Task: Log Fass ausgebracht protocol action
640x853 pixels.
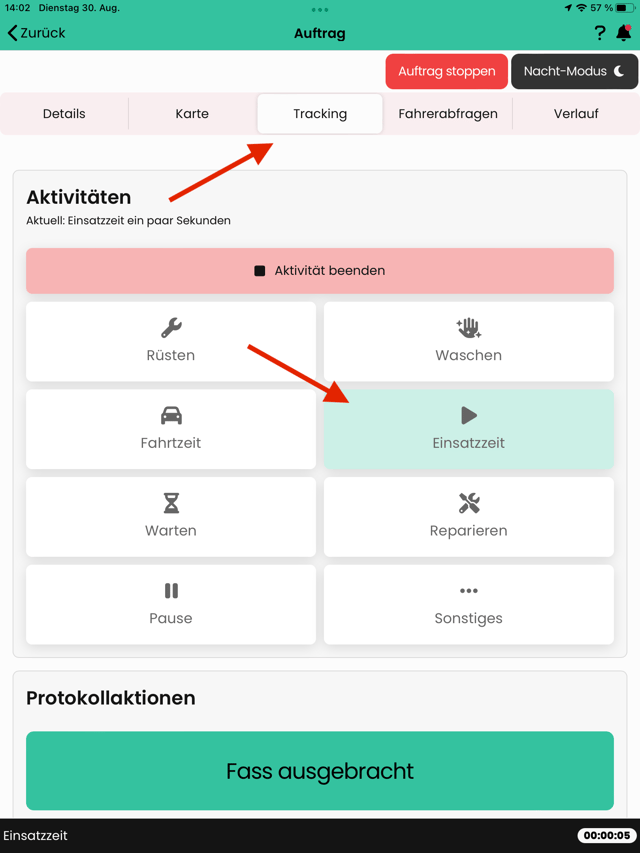Action: point(320,771)
